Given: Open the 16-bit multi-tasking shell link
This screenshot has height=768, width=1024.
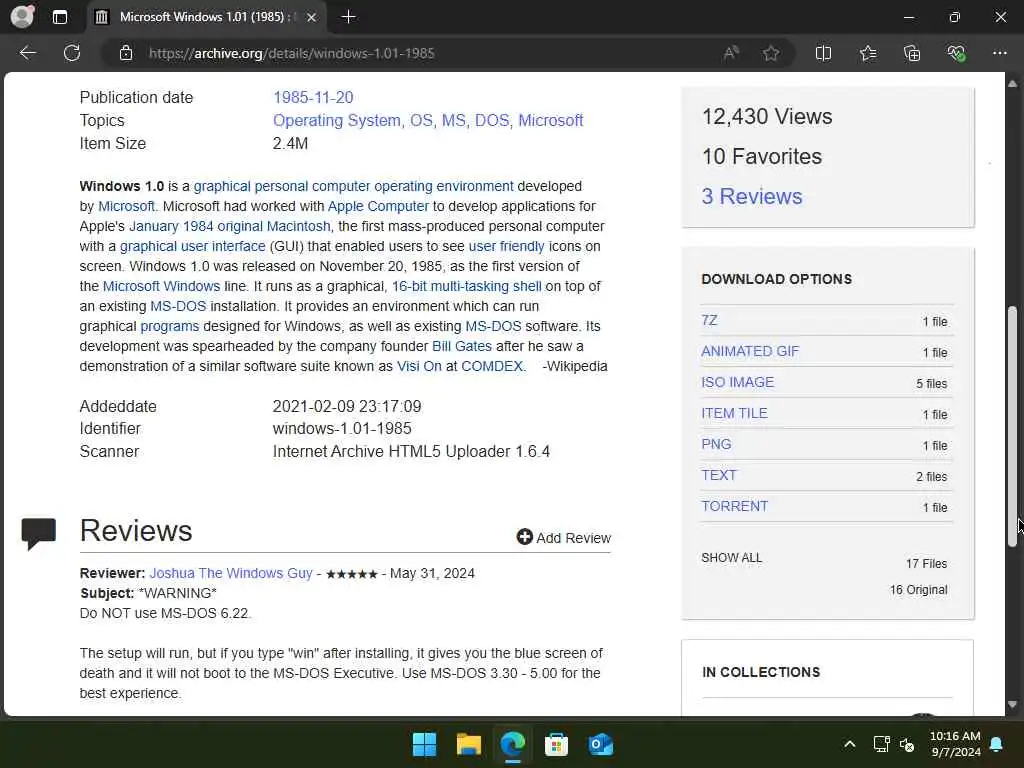Looking at the screenshot, I should (466, 286).
